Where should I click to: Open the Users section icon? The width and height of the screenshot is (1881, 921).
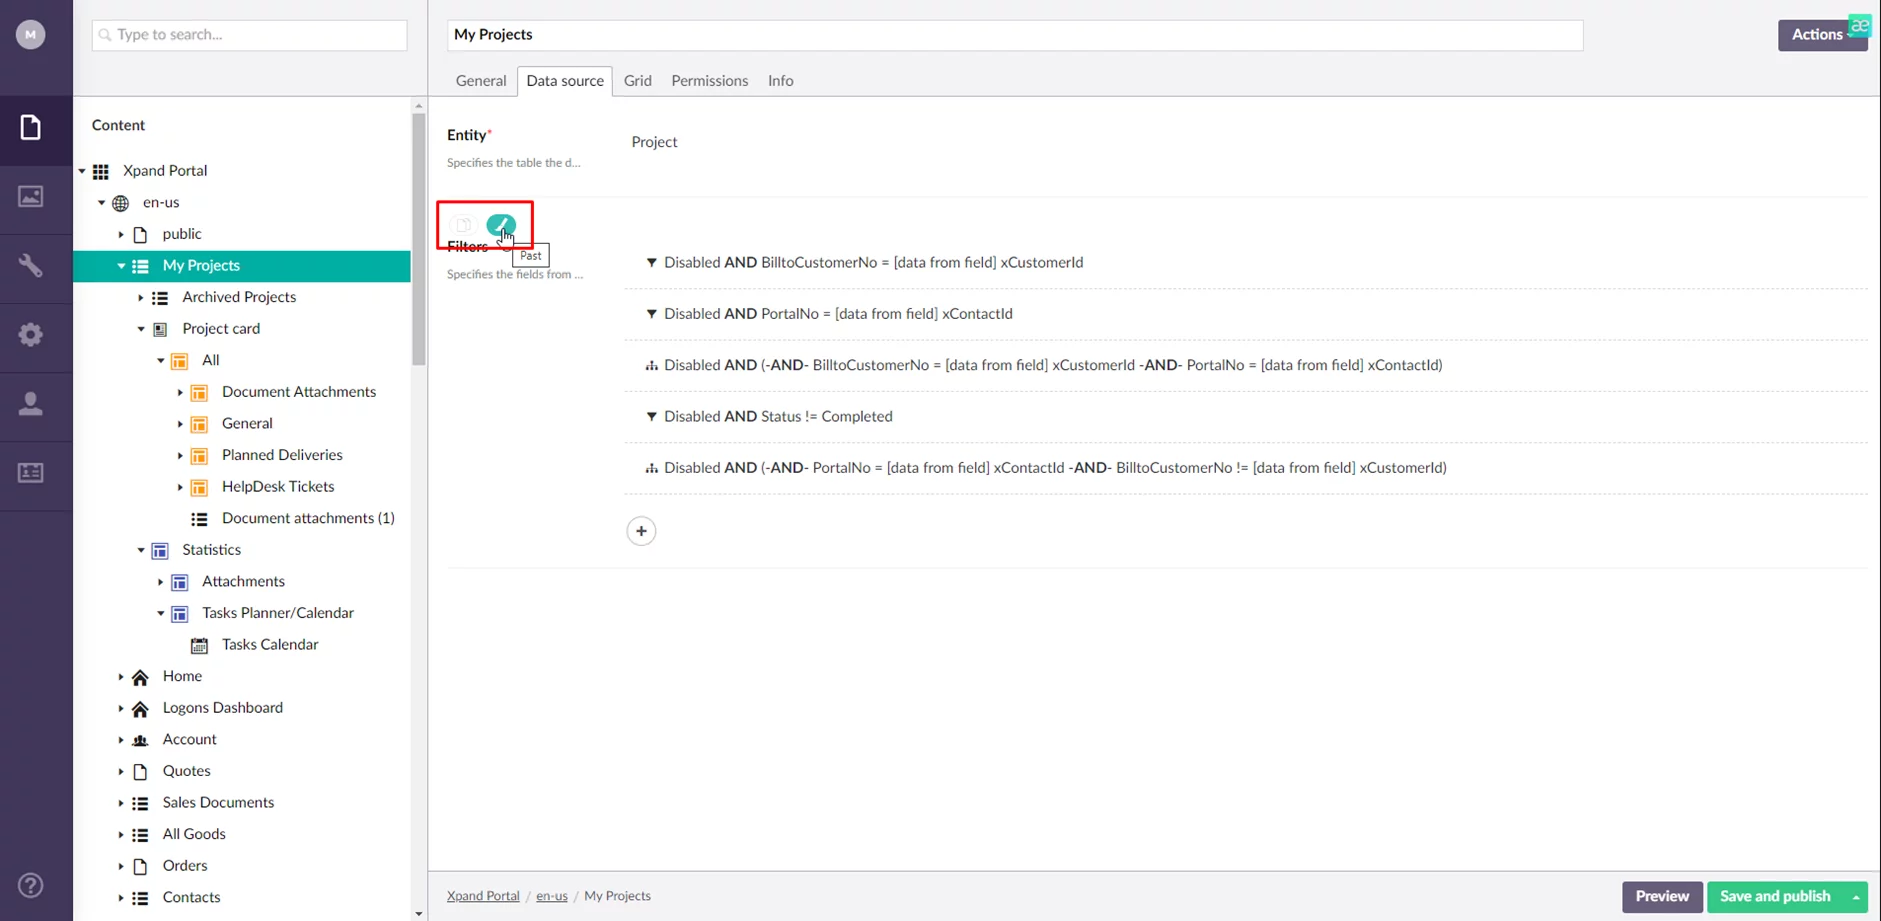pos(31,404)
